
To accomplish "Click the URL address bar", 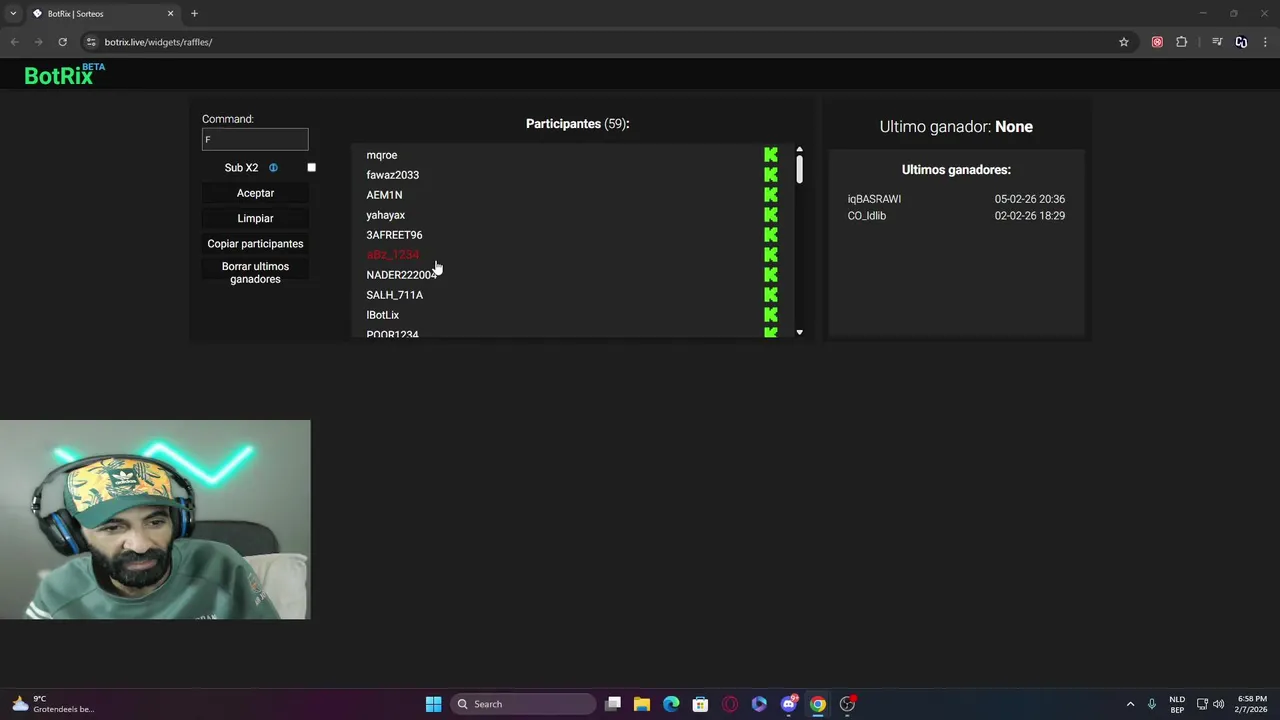I will (x=600, y=42).
